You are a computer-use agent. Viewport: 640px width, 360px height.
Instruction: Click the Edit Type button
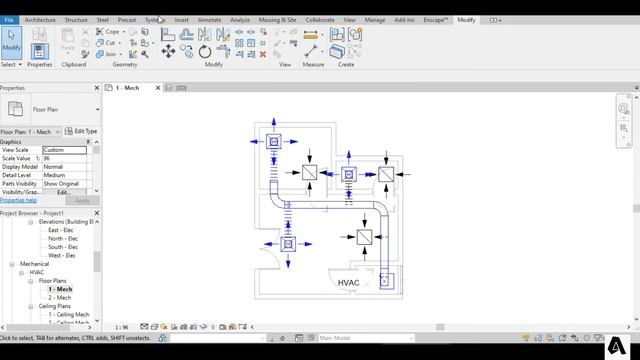(x=81, y=131)
